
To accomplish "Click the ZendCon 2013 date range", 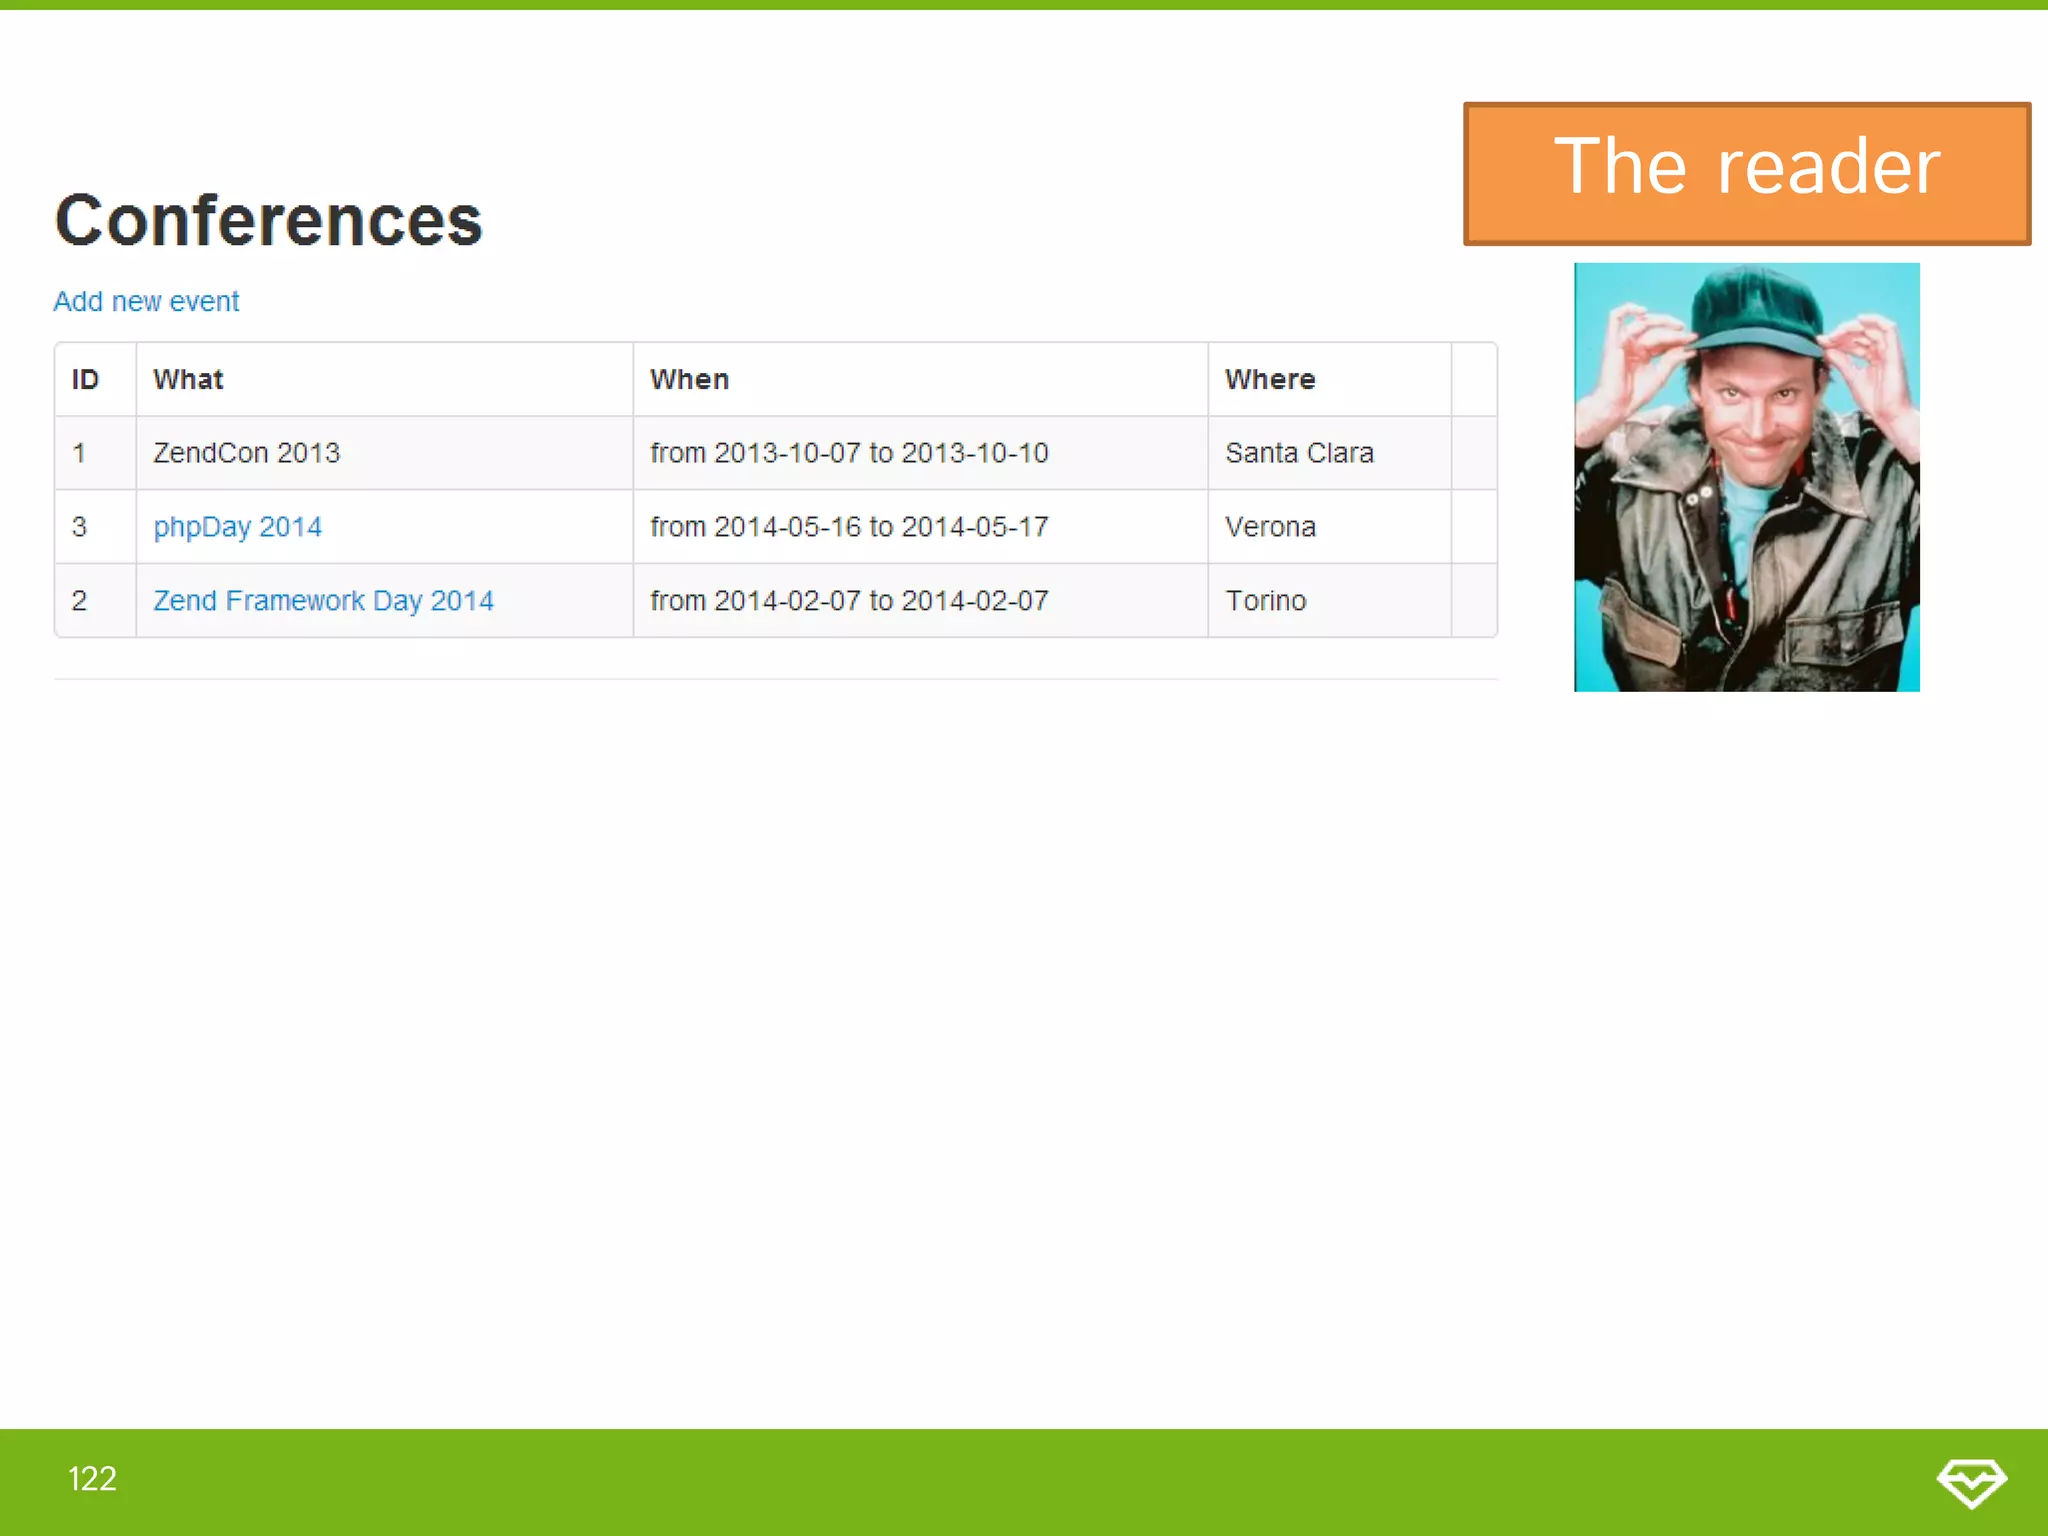I will click(x=849, y=453).
